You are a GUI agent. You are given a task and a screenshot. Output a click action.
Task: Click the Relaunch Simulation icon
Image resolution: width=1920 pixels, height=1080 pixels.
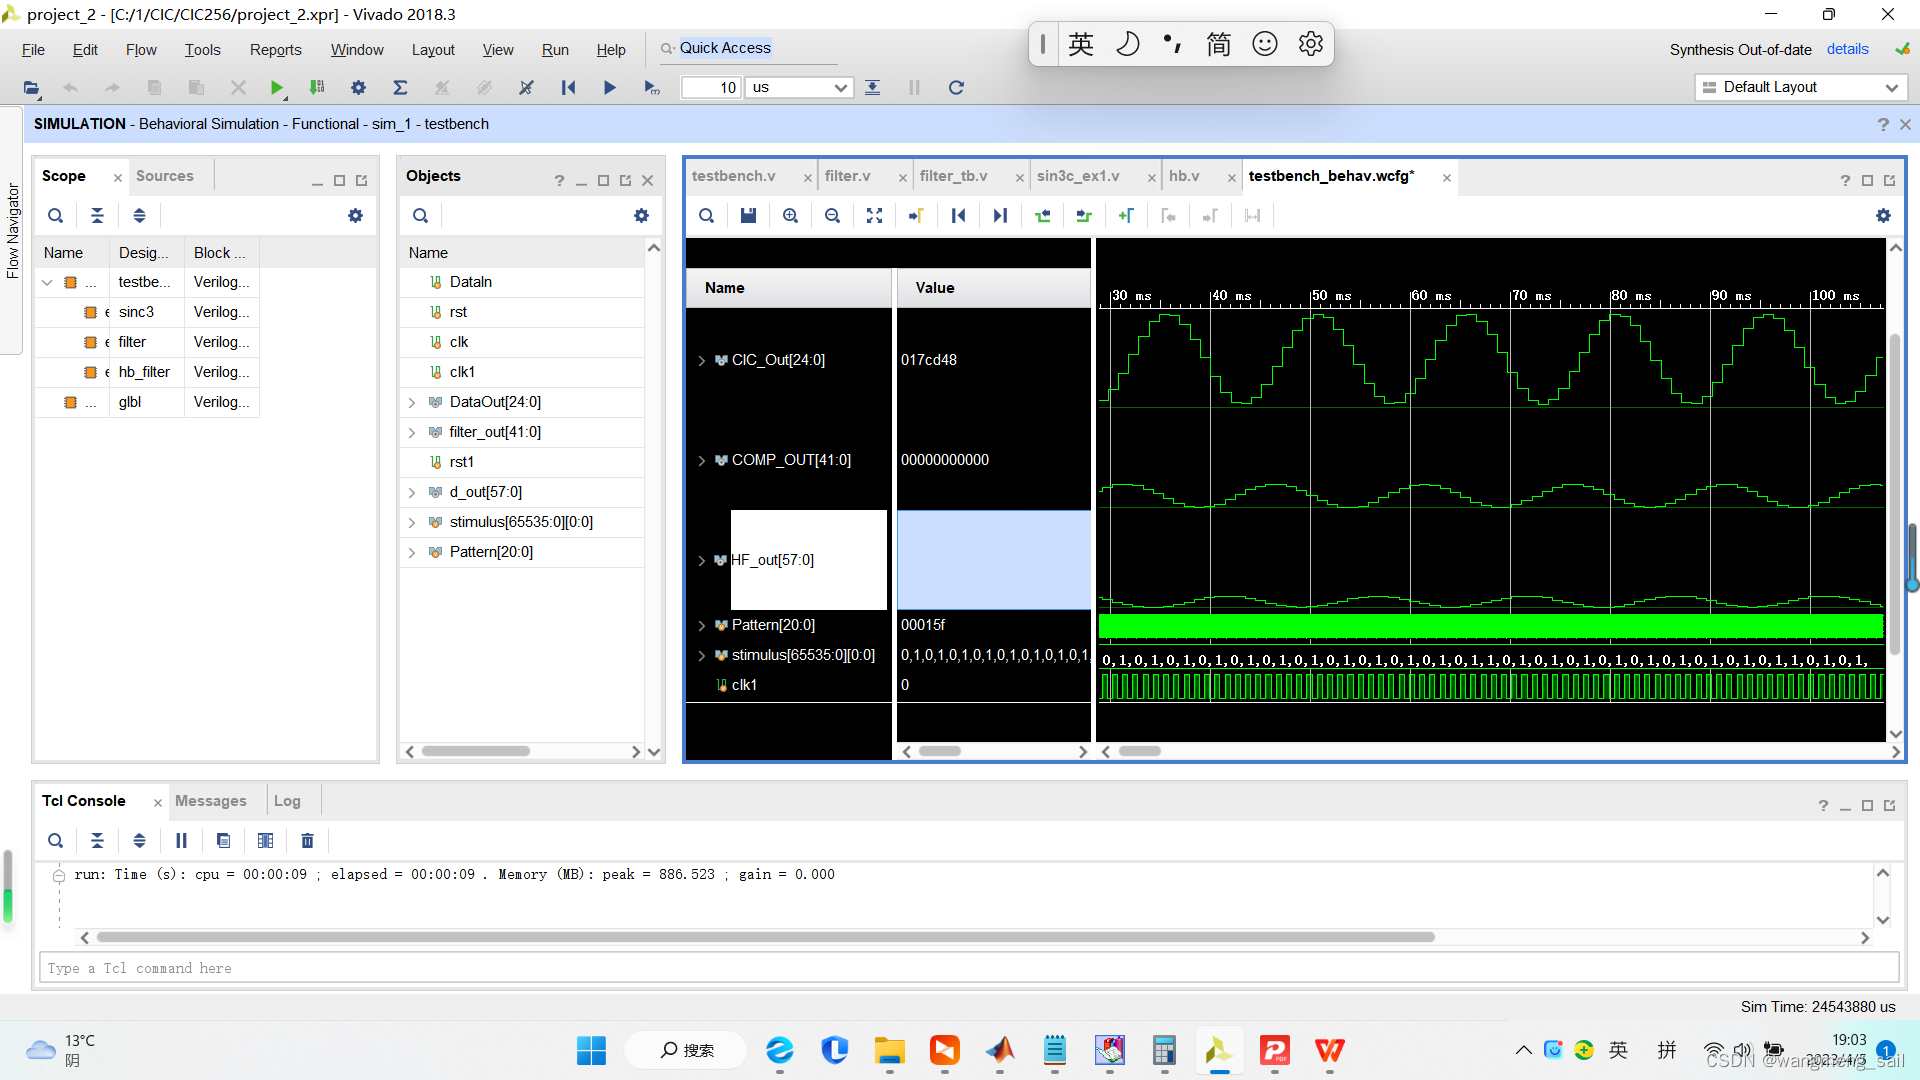(x=956, y=88)
